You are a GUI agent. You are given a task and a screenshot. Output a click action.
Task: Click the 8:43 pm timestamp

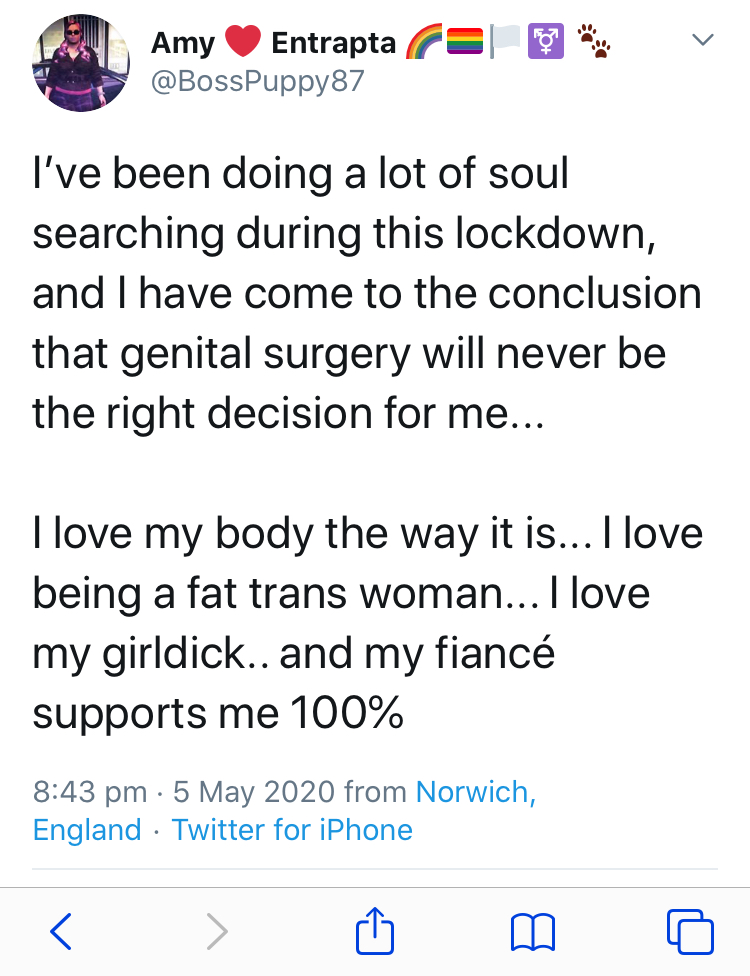coord(90,792)
